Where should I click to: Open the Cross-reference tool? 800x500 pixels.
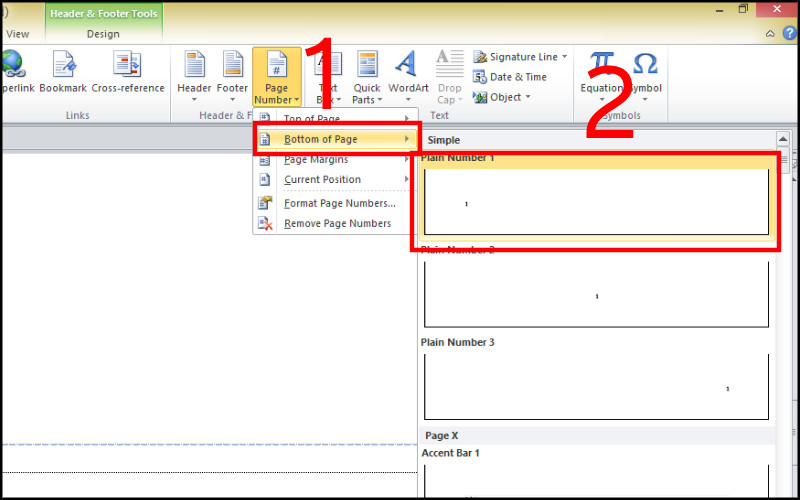tap(128, 72)
